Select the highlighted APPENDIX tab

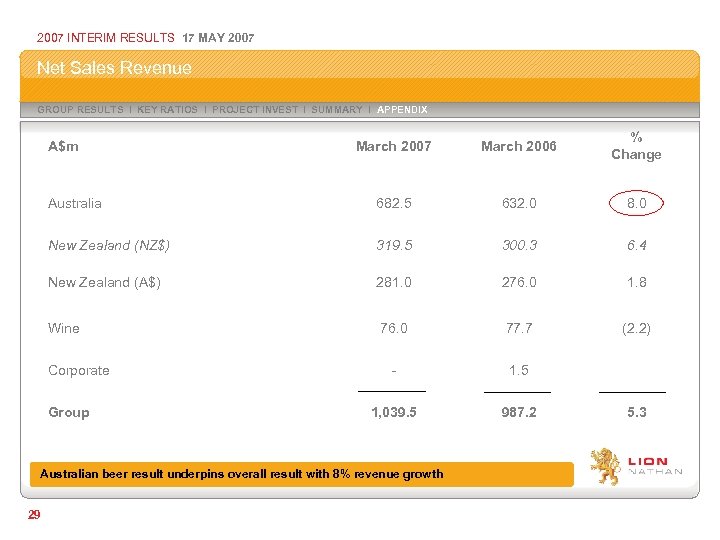pos(402,110)
